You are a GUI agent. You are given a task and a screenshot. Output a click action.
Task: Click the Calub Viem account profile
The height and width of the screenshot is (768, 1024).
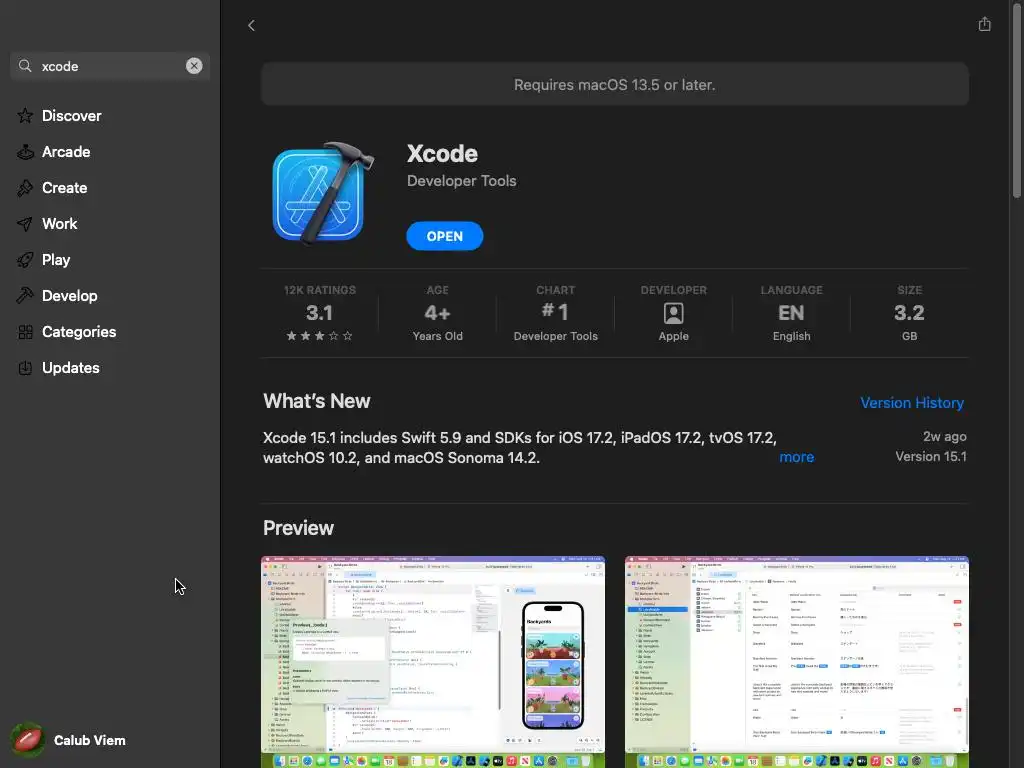click(69, 740)
